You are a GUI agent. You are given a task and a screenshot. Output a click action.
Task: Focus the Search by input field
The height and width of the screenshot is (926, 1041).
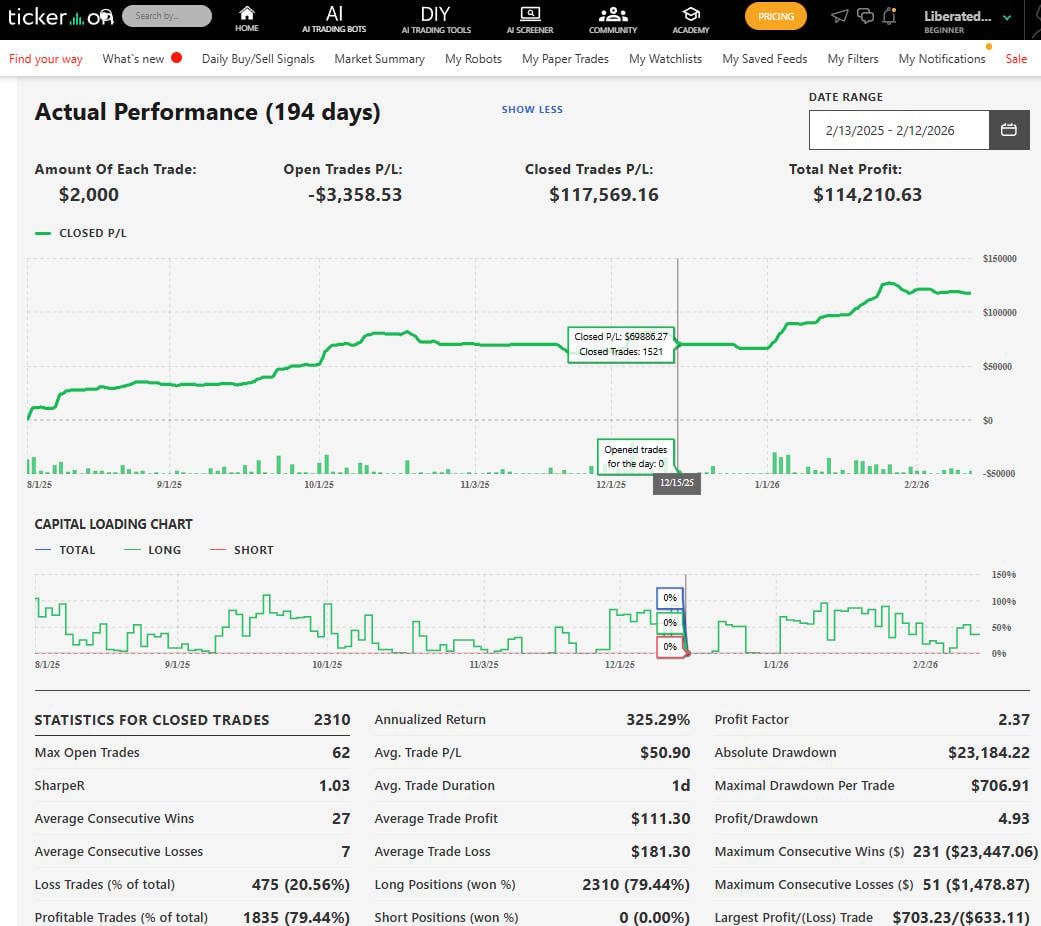(x=167, y=16)
